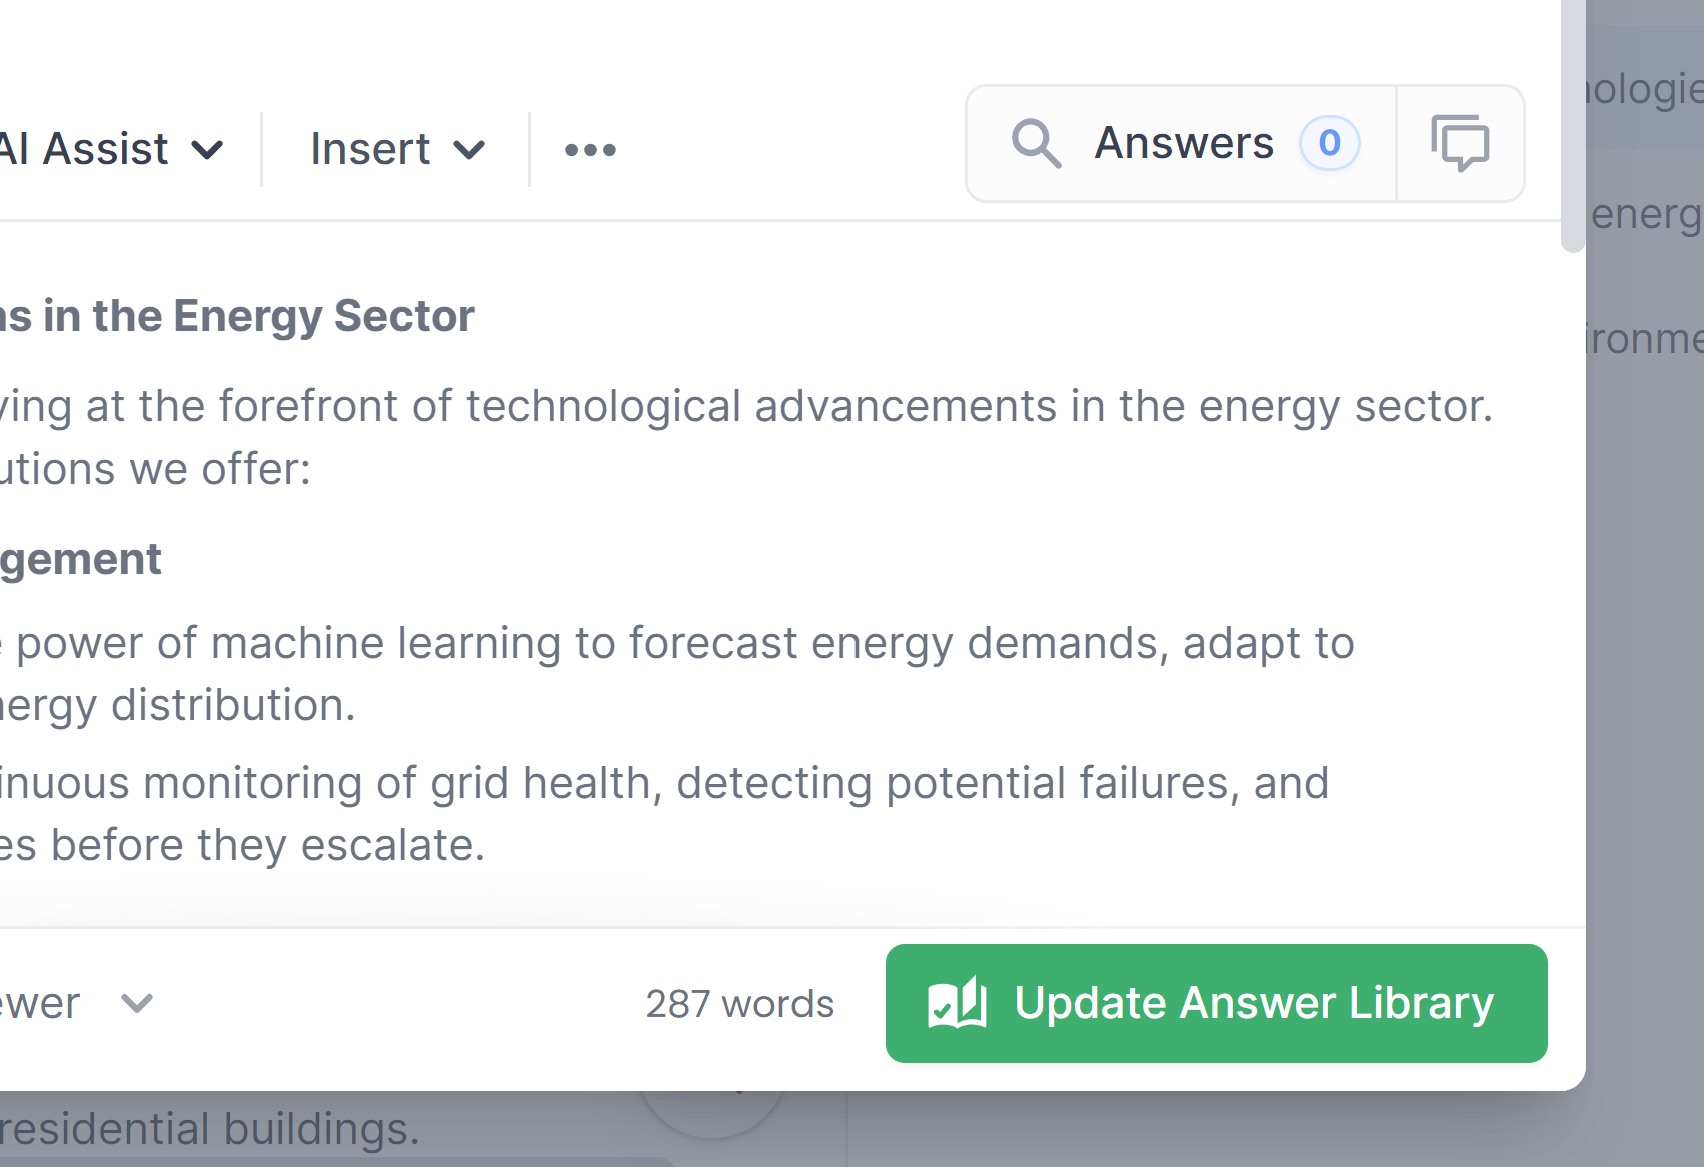Click the paragraph about machine learning forecasts
1705x1167 pixels.
point(680,644)
